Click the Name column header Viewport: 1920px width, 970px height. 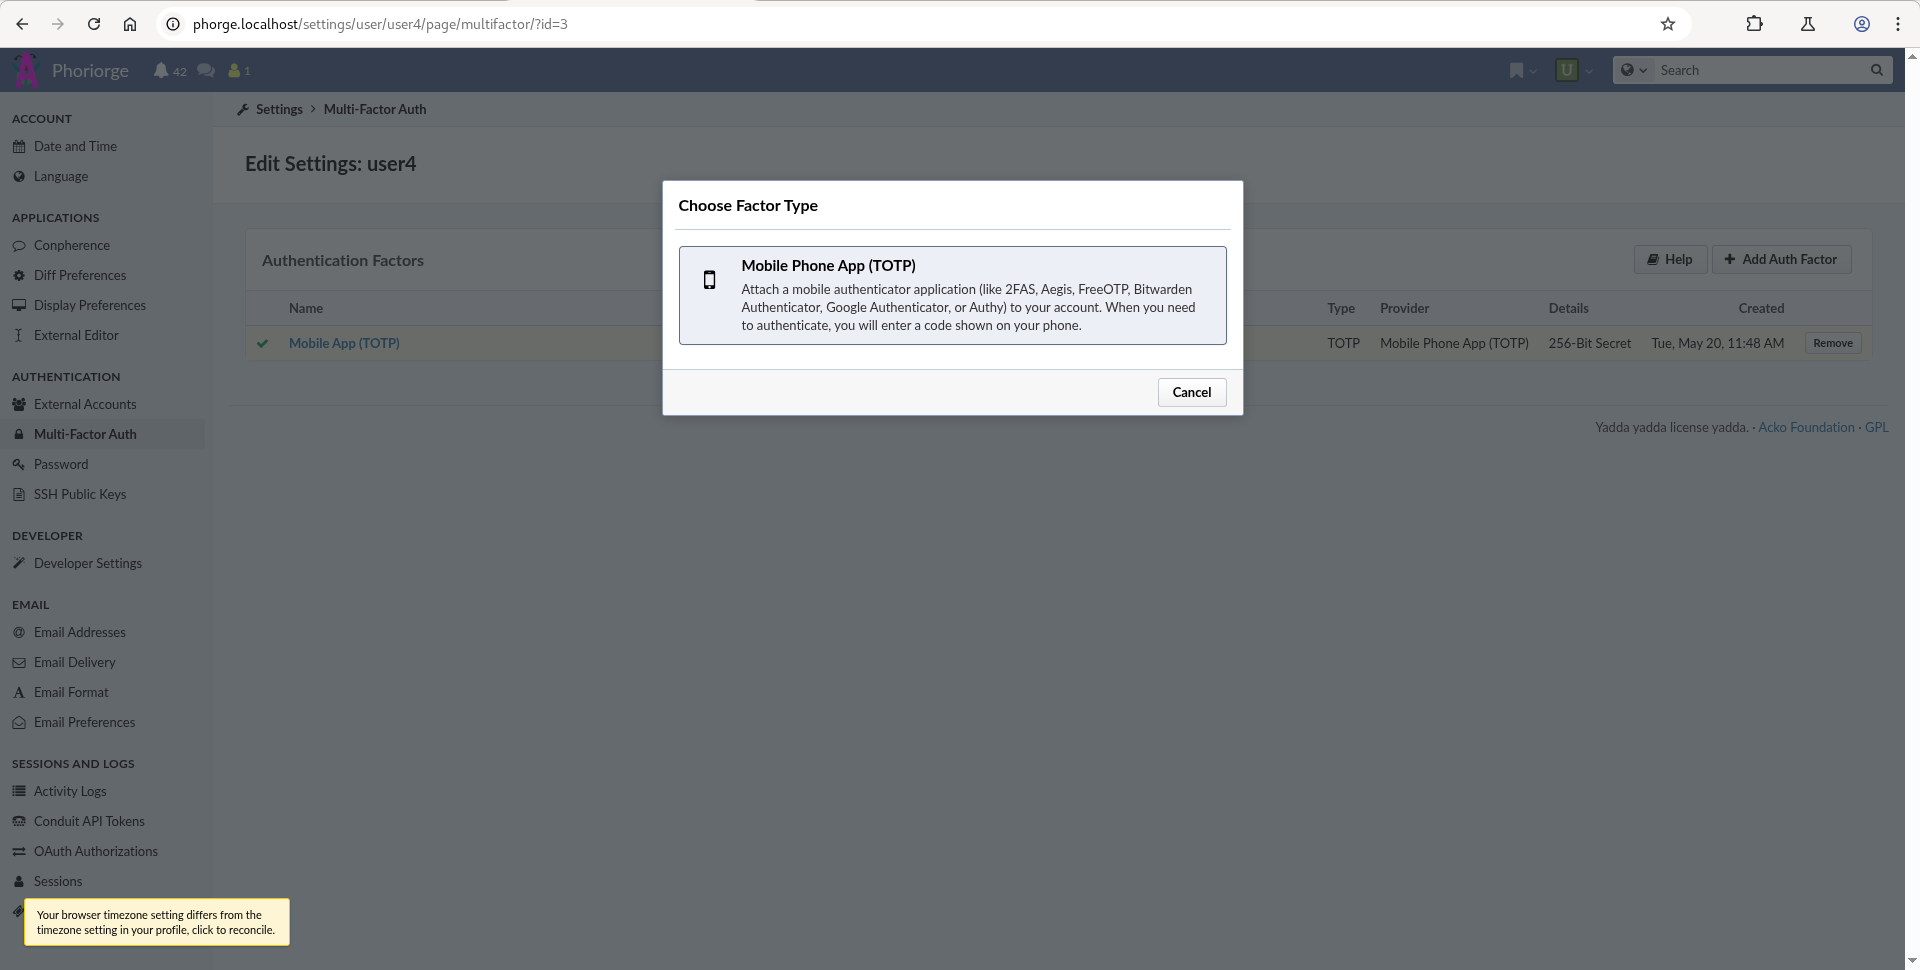point(306,308)
